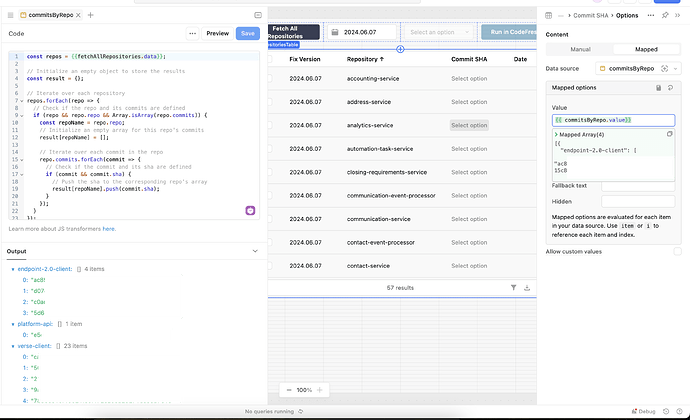The height and width of the screenshot is (420, 690).
Task: Open analytics-service Commit SHA select option
Action: pyautogui.click(x=469, y=125)
